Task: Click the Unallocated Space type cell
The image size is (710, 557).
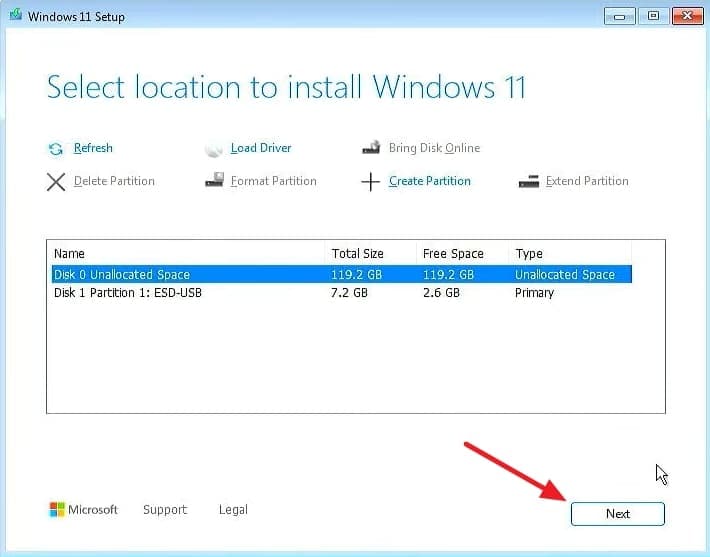Action: [565, 275]
